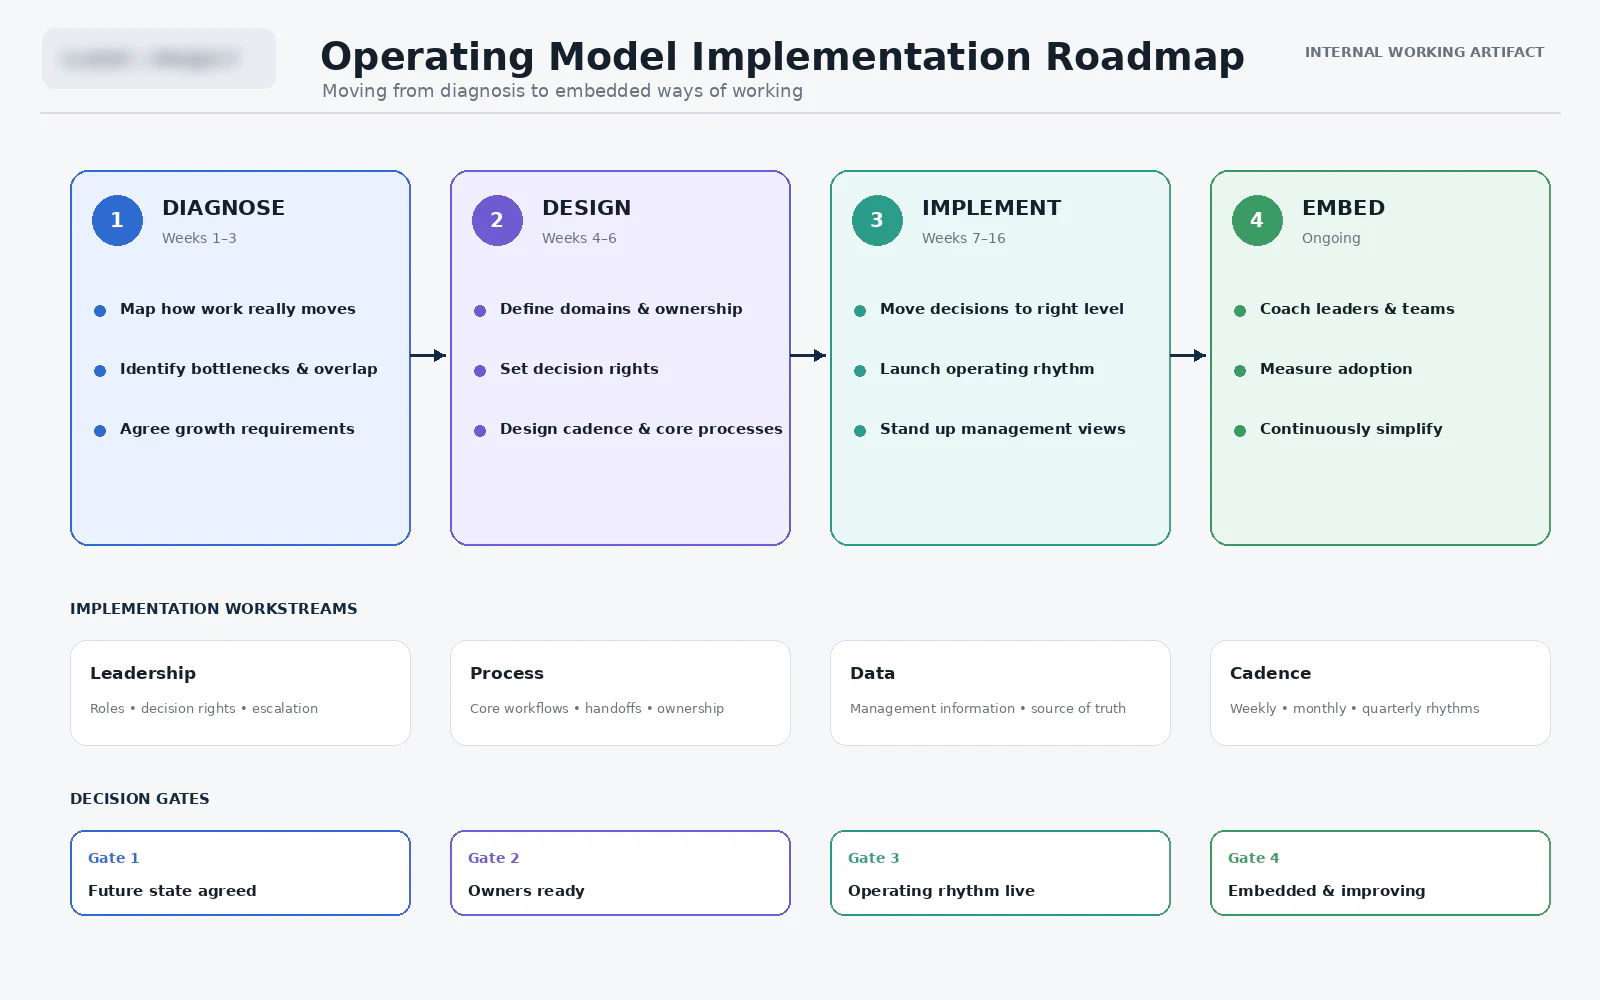Select the DESIGN phase heading
Image resolution: width=1600 pixels, height=1000 pixels.
586,208
